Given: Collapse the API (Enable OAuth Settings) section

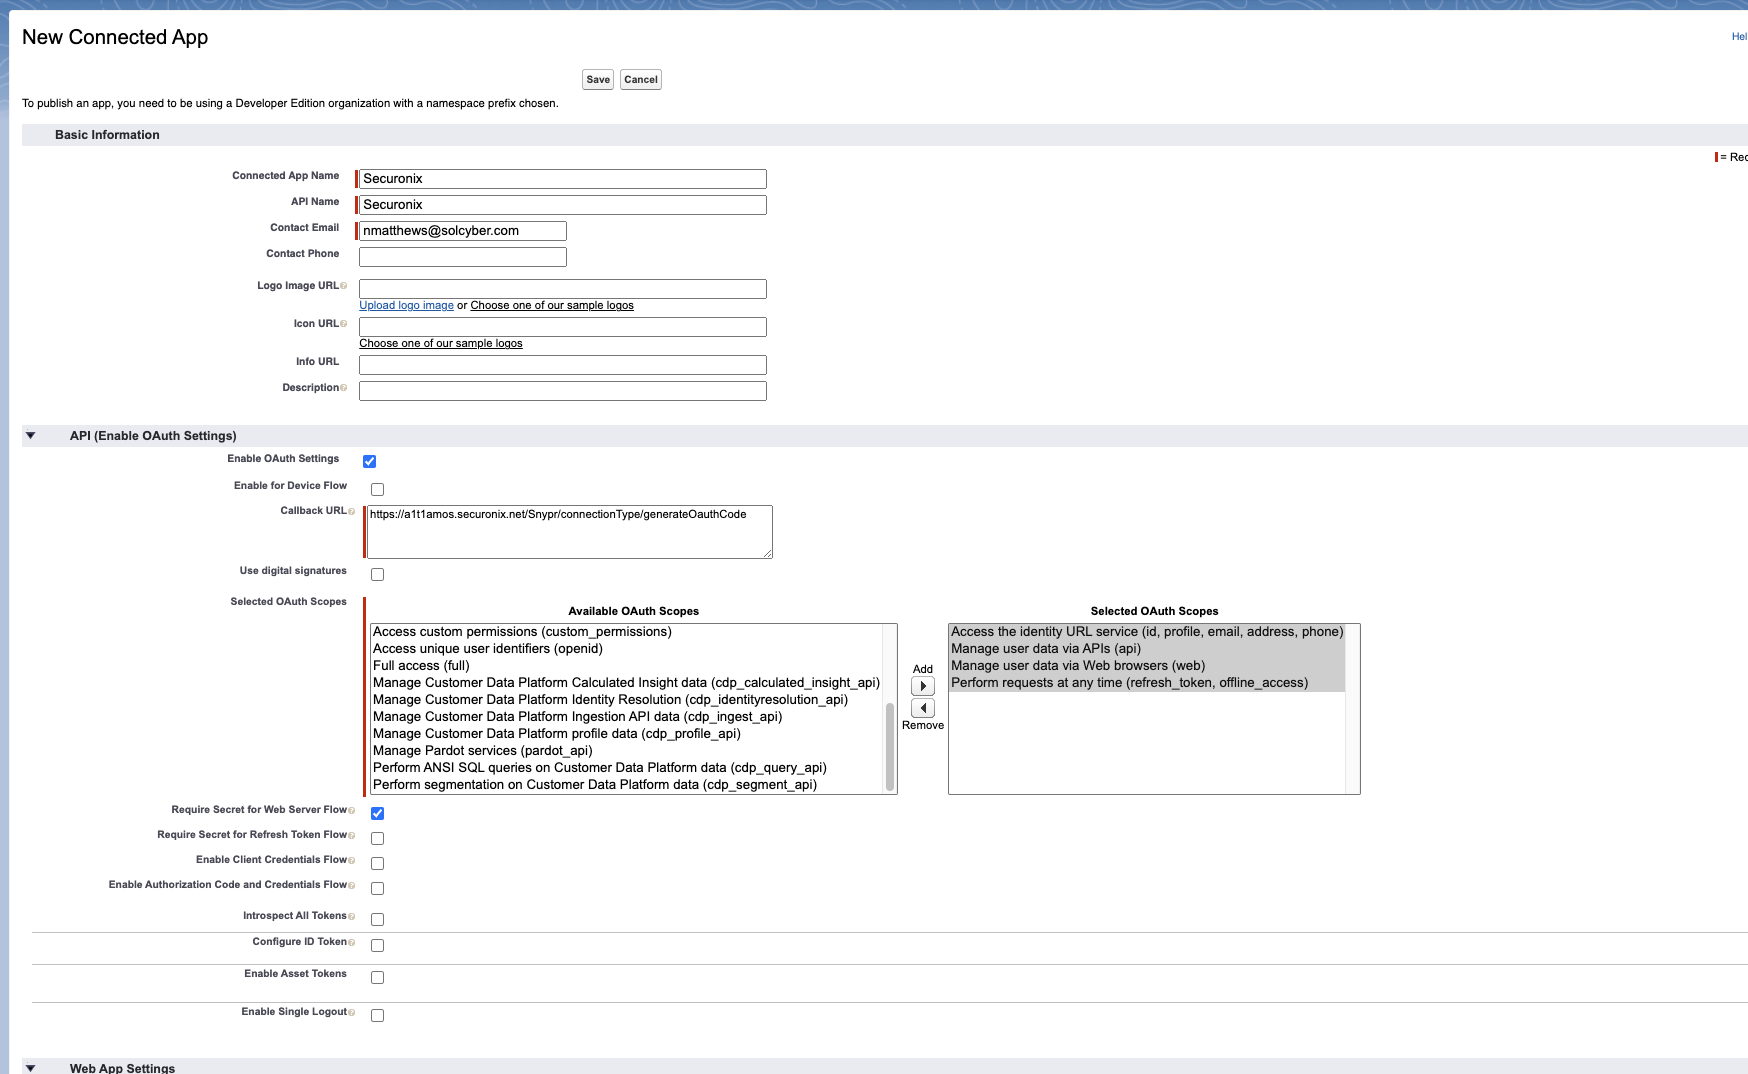Looking at the screenshot, I should point(31,436).
